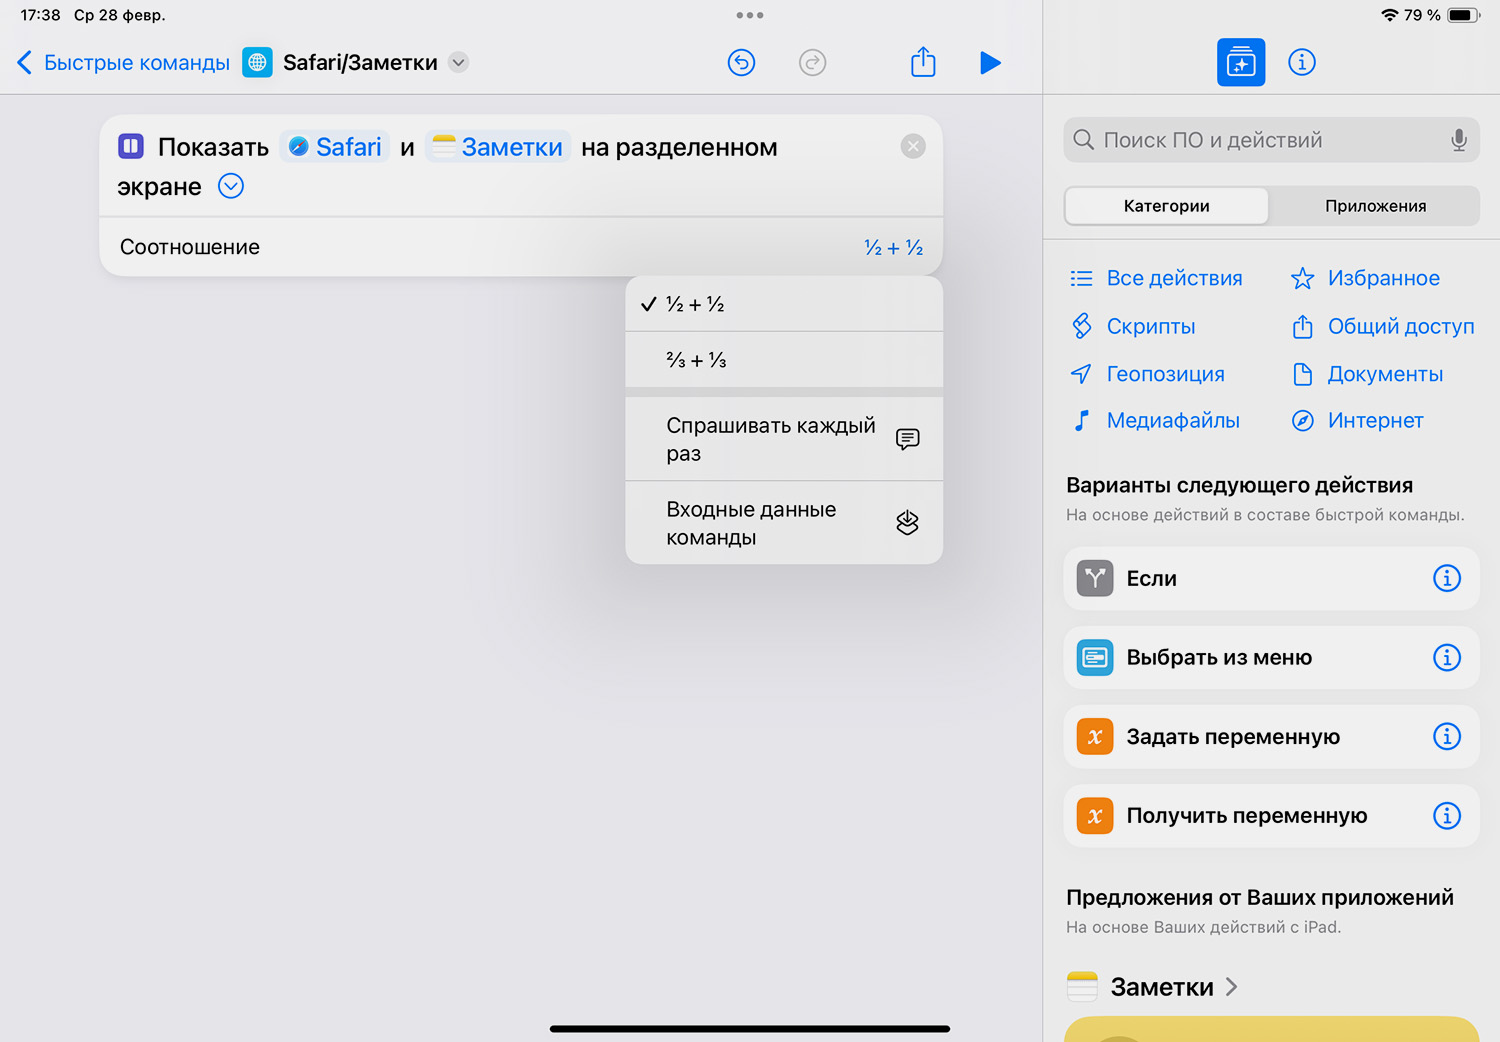1500x1042 pixels.
Task: Open the three-dot multitasking menu
Action: pos(750,15)
